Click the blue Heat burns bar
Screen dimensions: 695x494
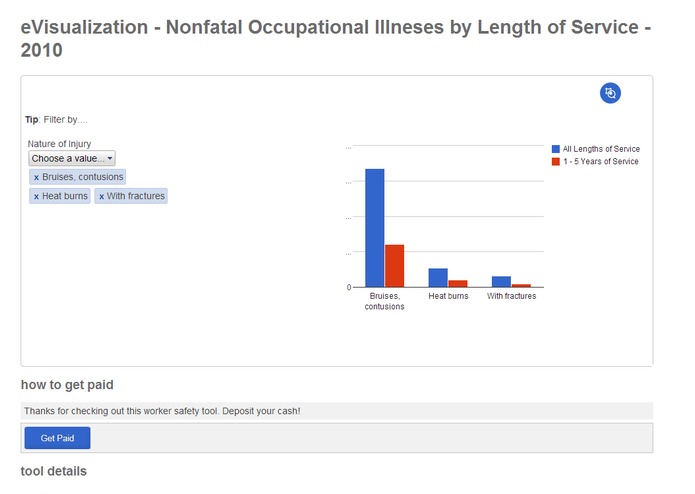438,278
